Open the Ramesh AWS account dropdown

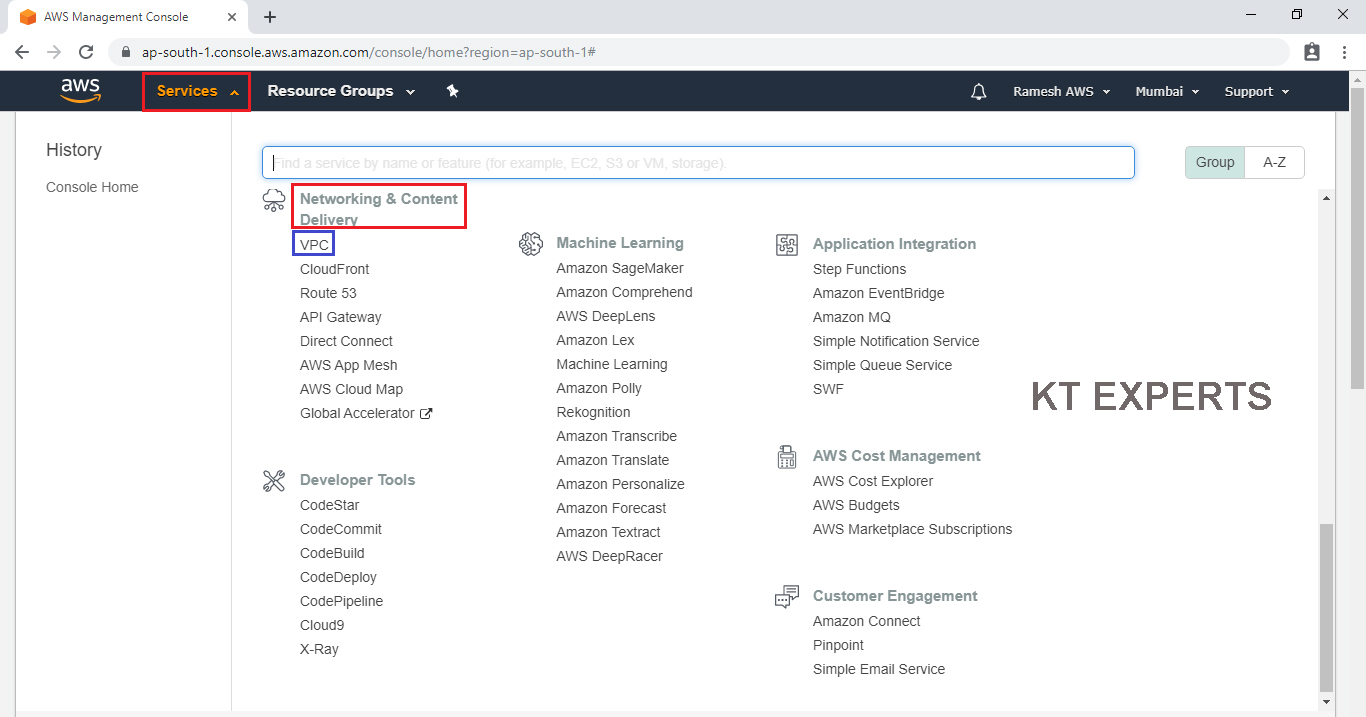[x=1061, y=91]
